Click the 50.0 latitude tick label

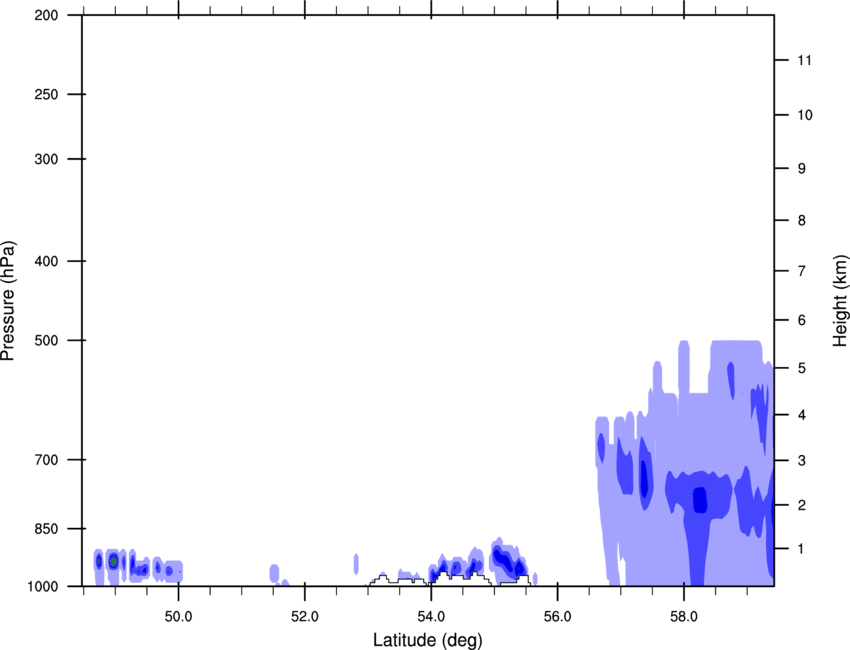click(x=178, y=617)
